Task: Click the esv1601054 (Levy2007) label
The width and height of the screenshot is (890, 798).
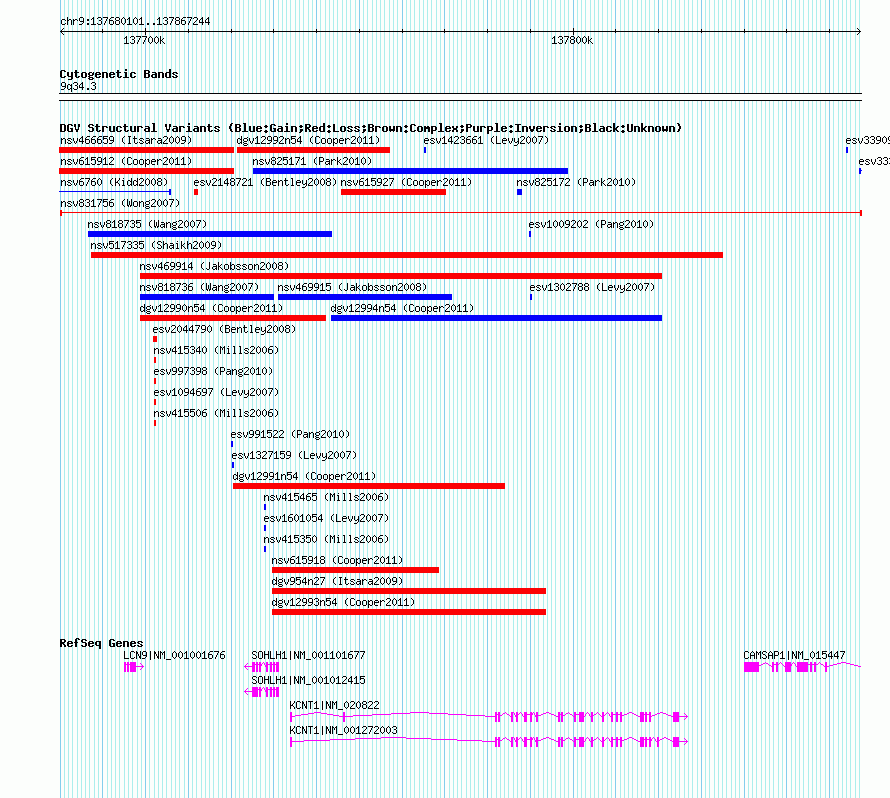Action: 326,518
